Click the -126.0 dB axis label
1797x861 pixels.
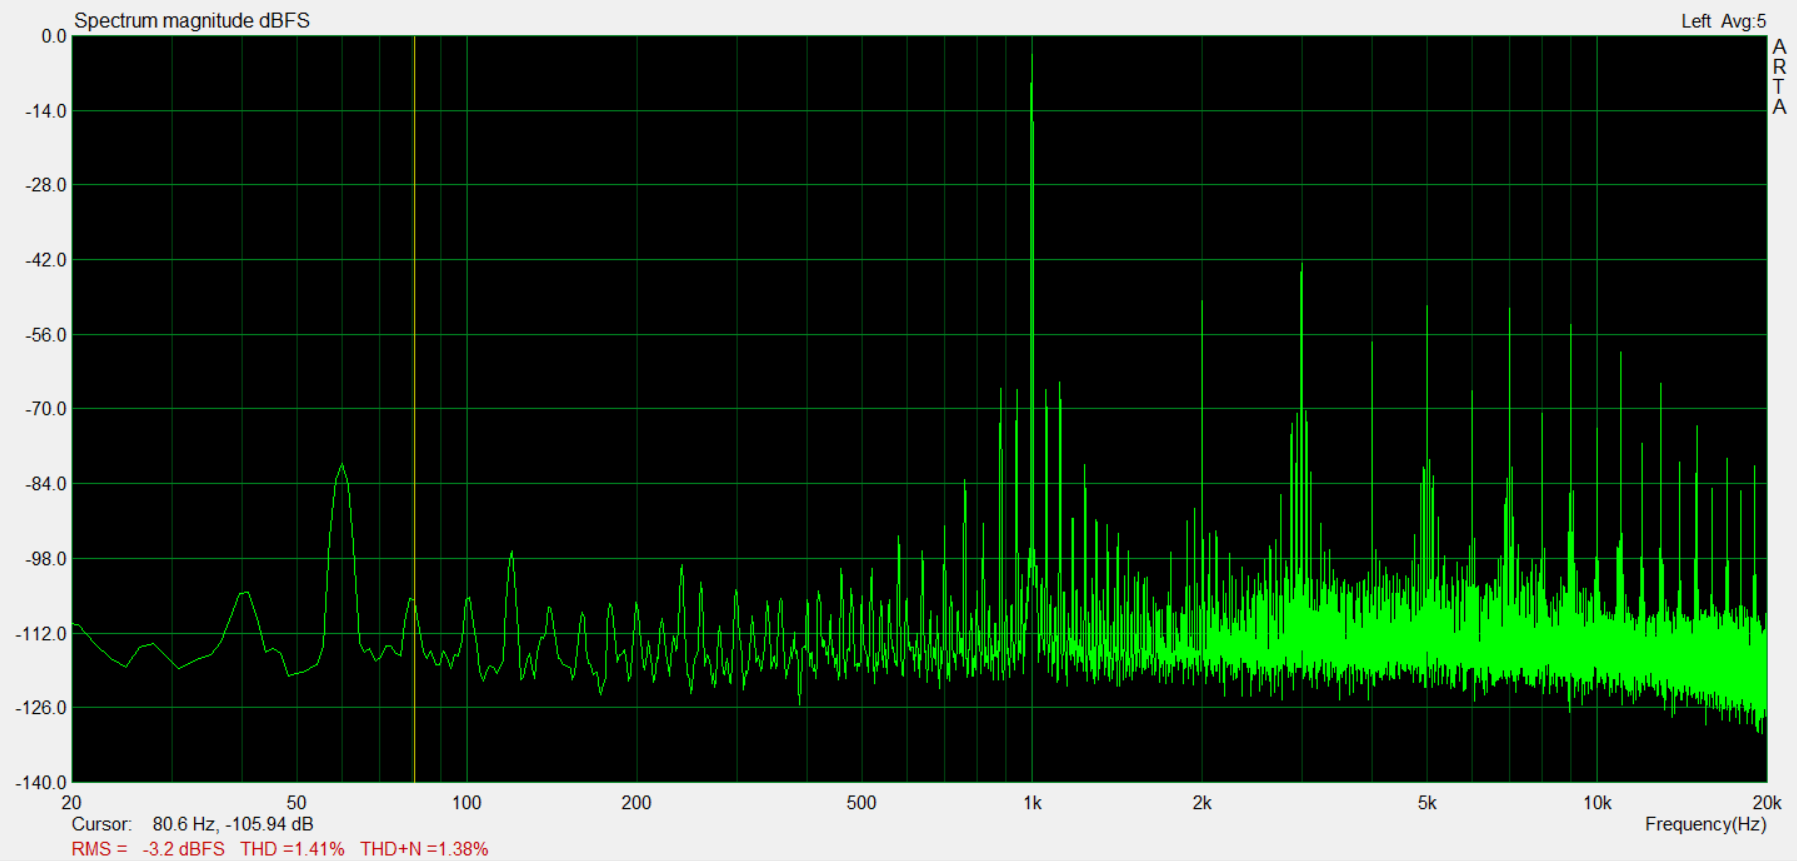(x=42, y=708)
